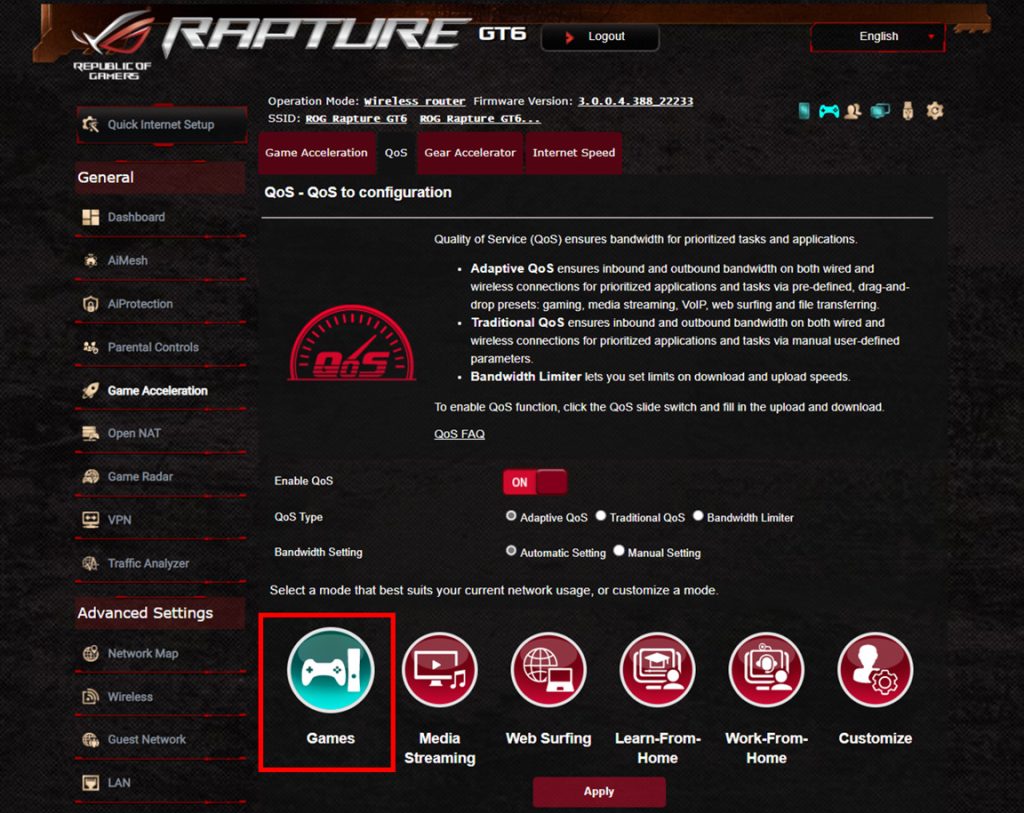Click the Logout button
1024x813 pixels.
(x=600, y=37)
